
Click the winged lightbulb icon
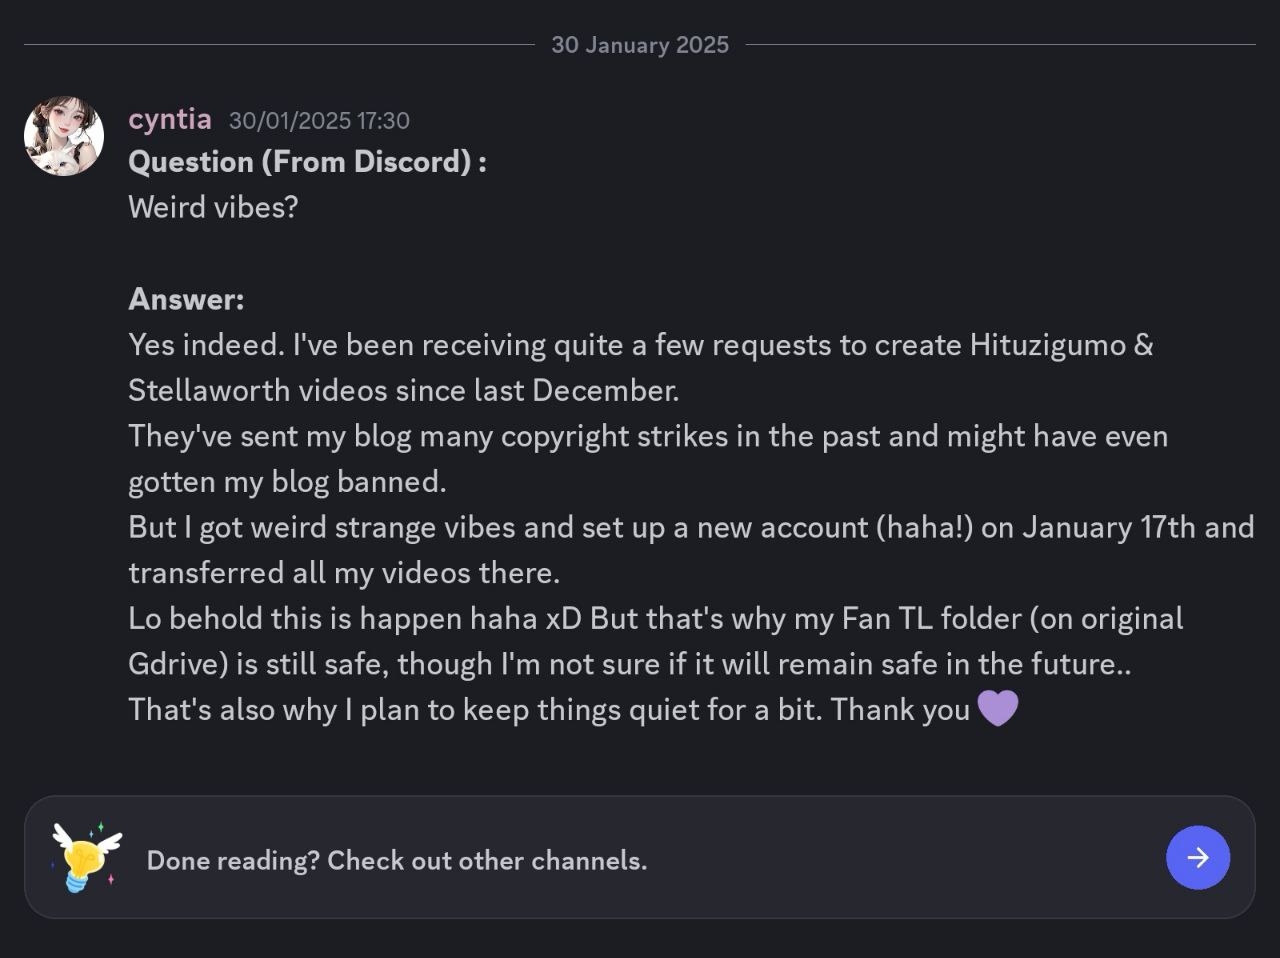pyautogui.click(x=87, y=857)
